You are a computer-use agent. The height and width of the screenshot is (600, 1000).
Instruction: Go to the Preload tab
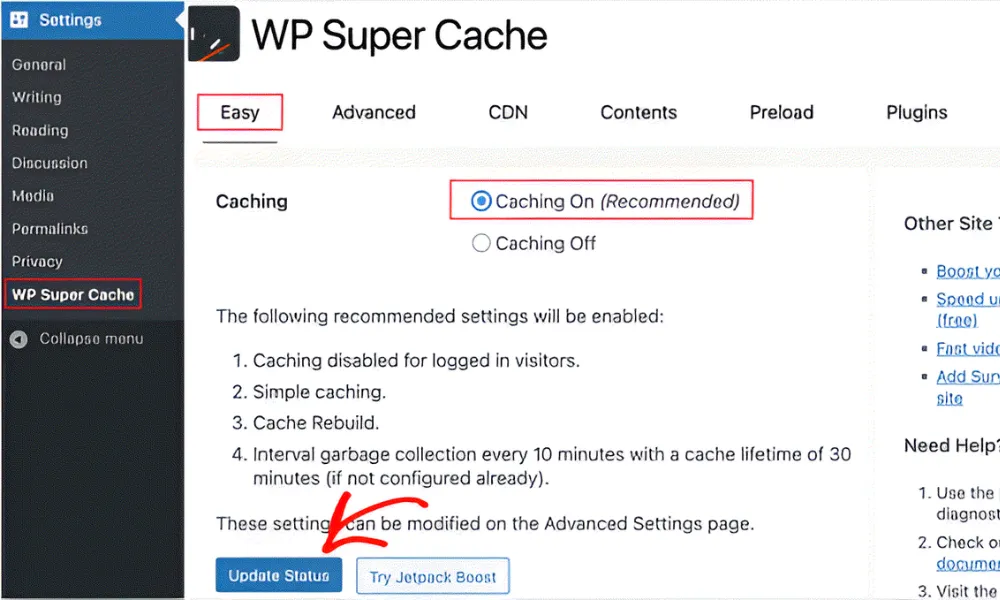pyautogui.click(x=781, y=112)
